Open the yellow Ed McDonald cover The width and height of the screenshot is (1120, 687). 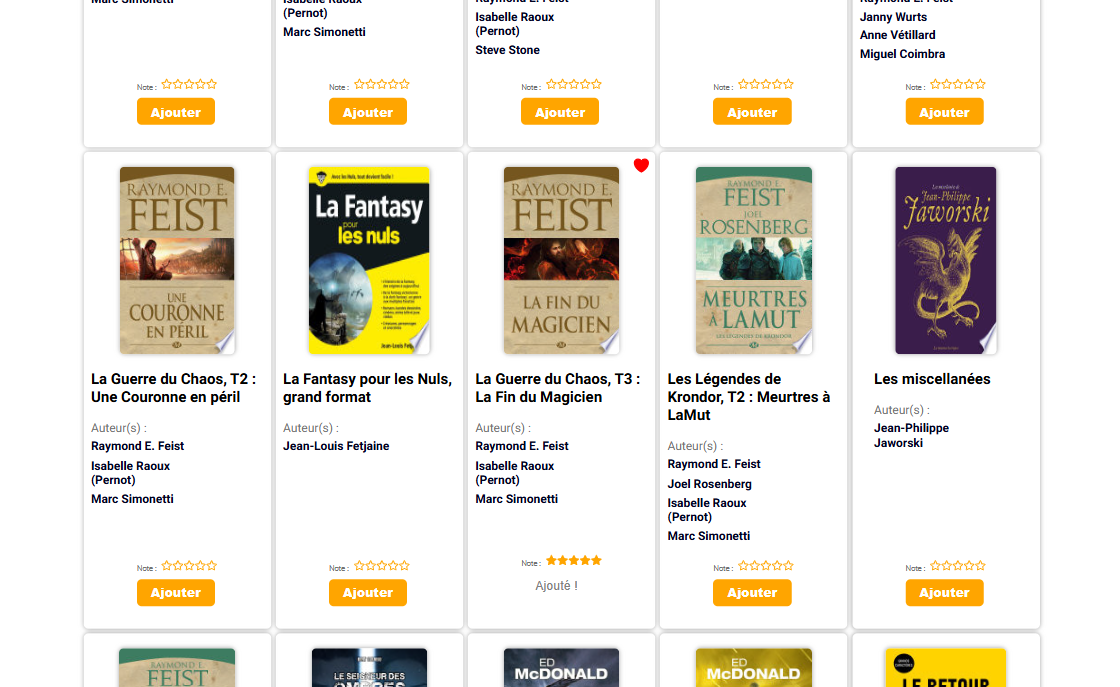coord(754,668)
